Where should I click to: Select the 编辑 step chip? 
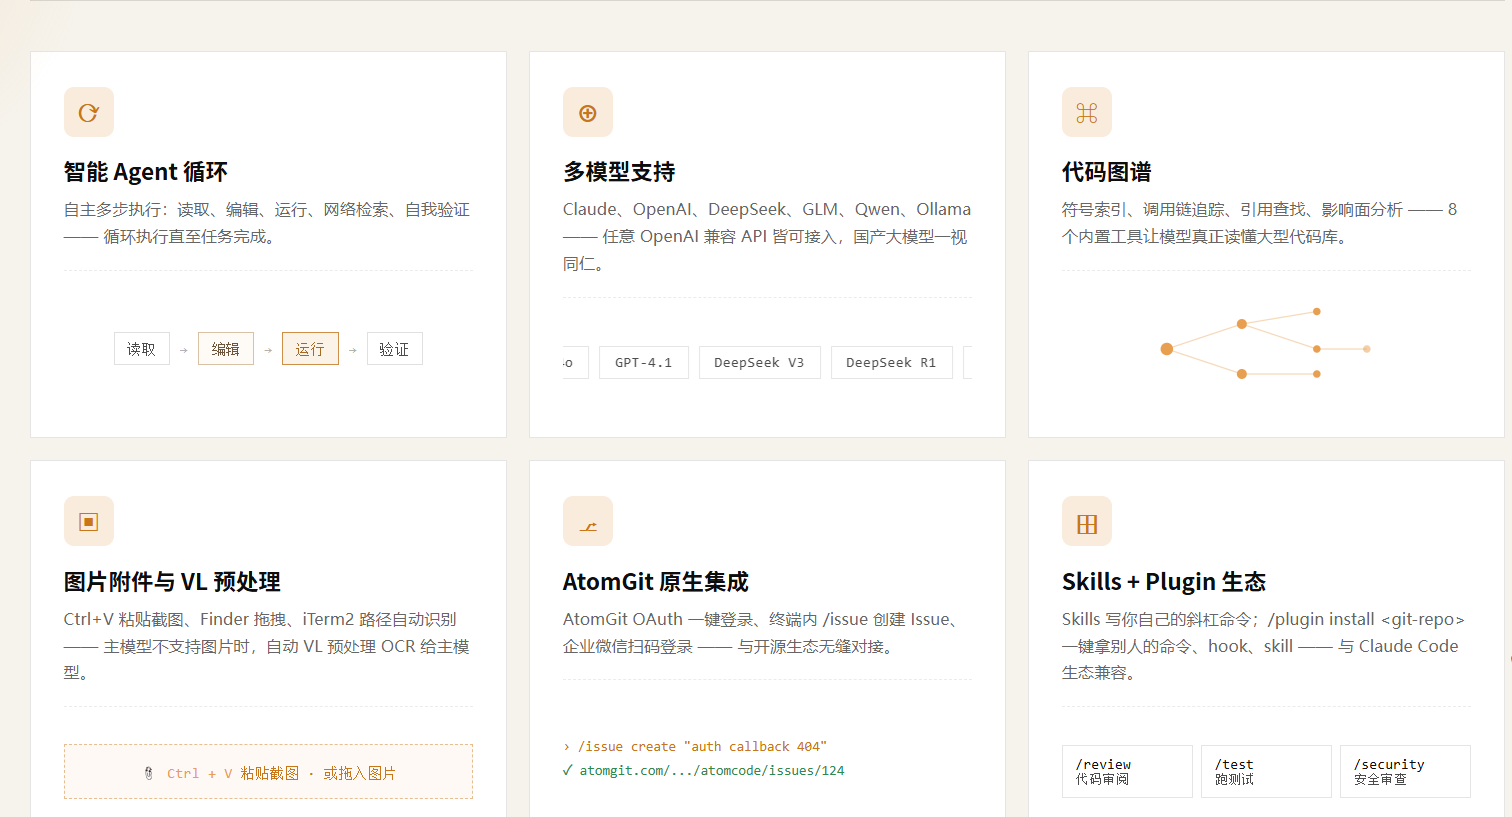point(226,349)
